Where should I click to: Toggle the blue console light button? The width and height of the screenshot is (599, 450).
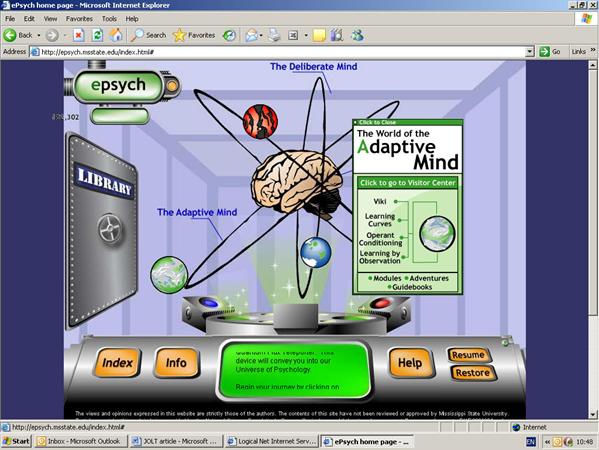pos(209,303)
